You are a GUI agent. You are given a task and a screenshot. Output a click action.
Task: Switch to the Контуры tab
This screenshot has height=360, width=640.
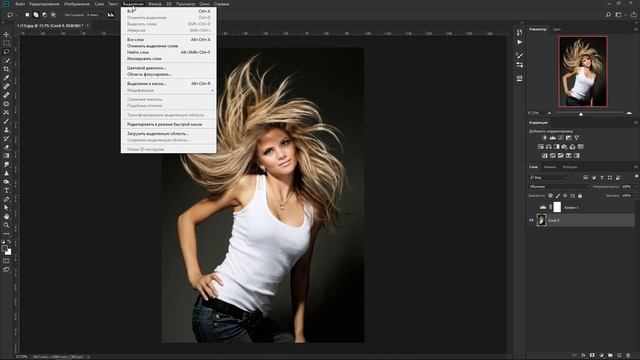[570, 167]
